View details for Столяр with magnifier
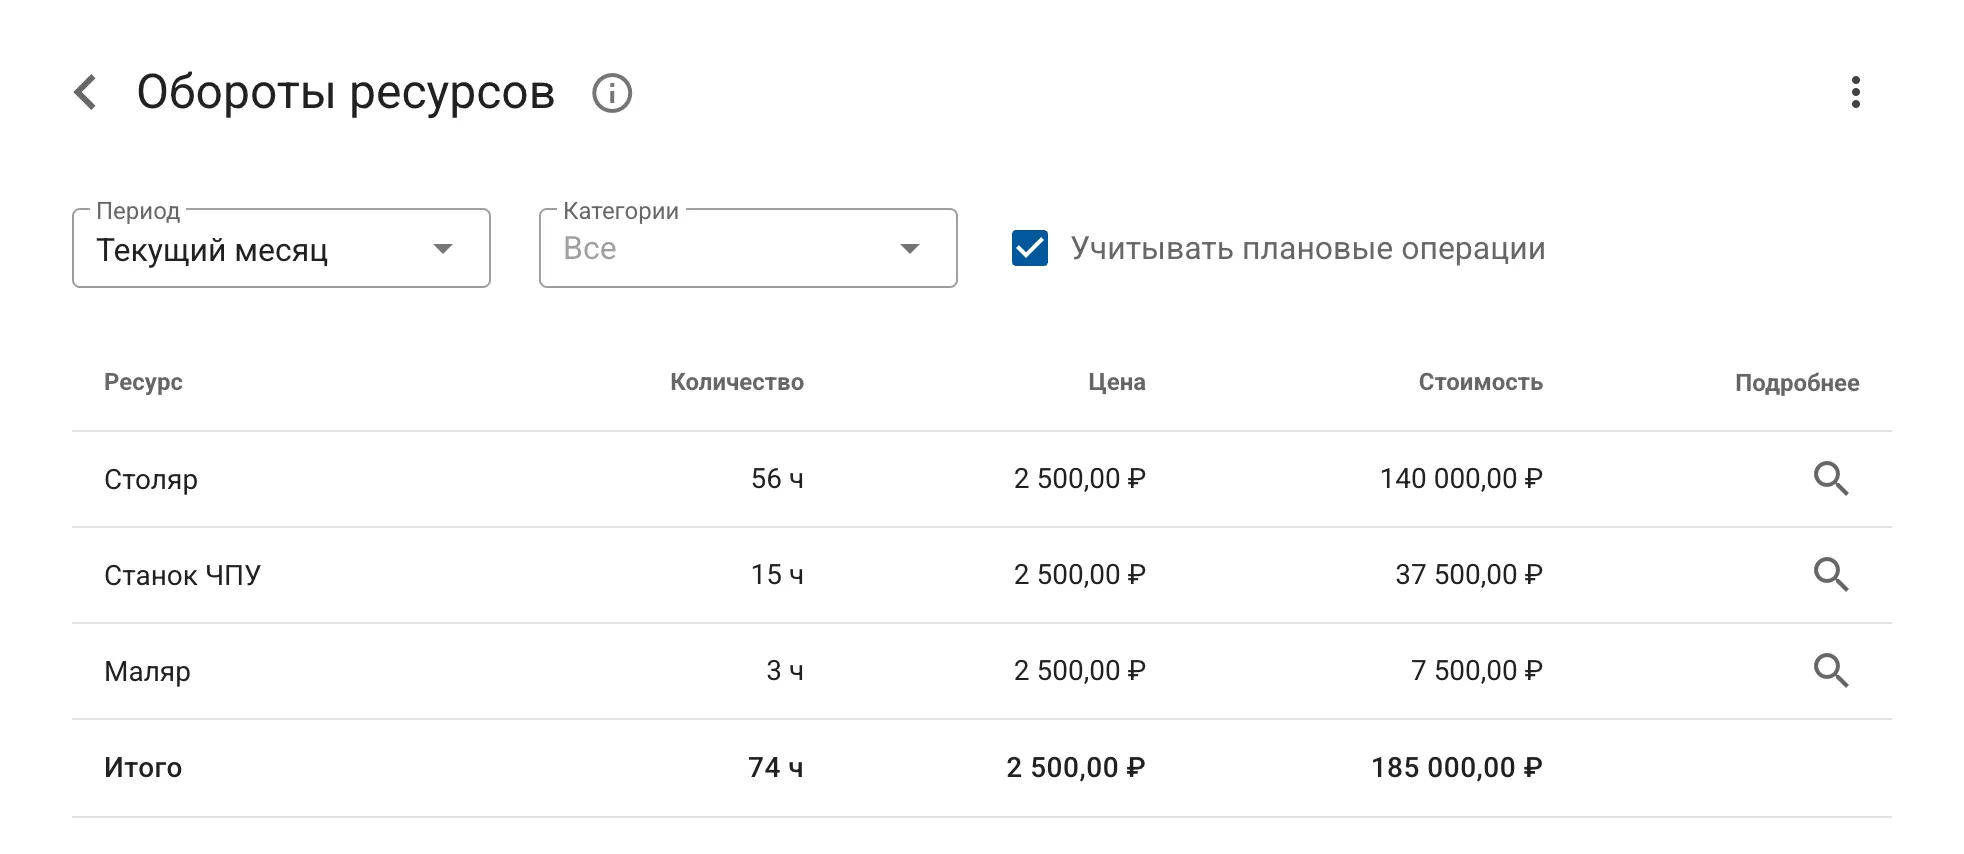The image size is (1964, 854). [1830, 479]
